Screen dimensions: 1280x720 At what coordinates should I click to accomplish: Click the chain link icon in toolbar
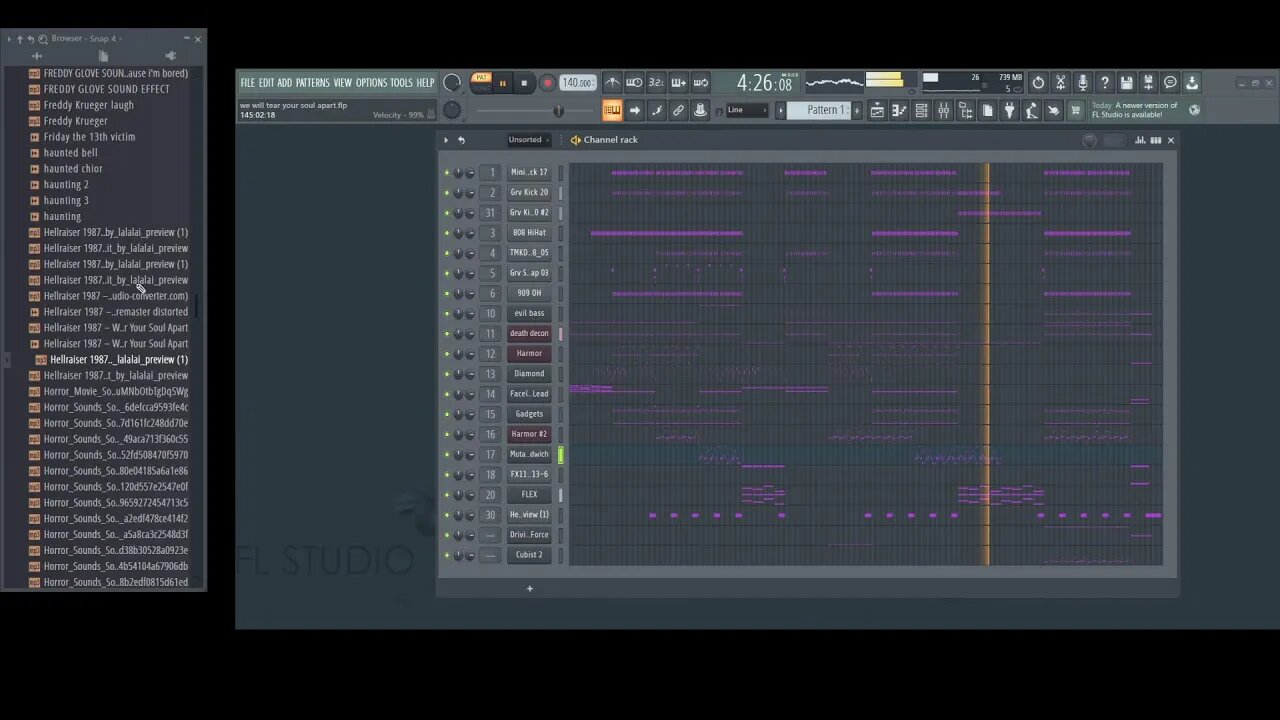[x=679, y=110]
